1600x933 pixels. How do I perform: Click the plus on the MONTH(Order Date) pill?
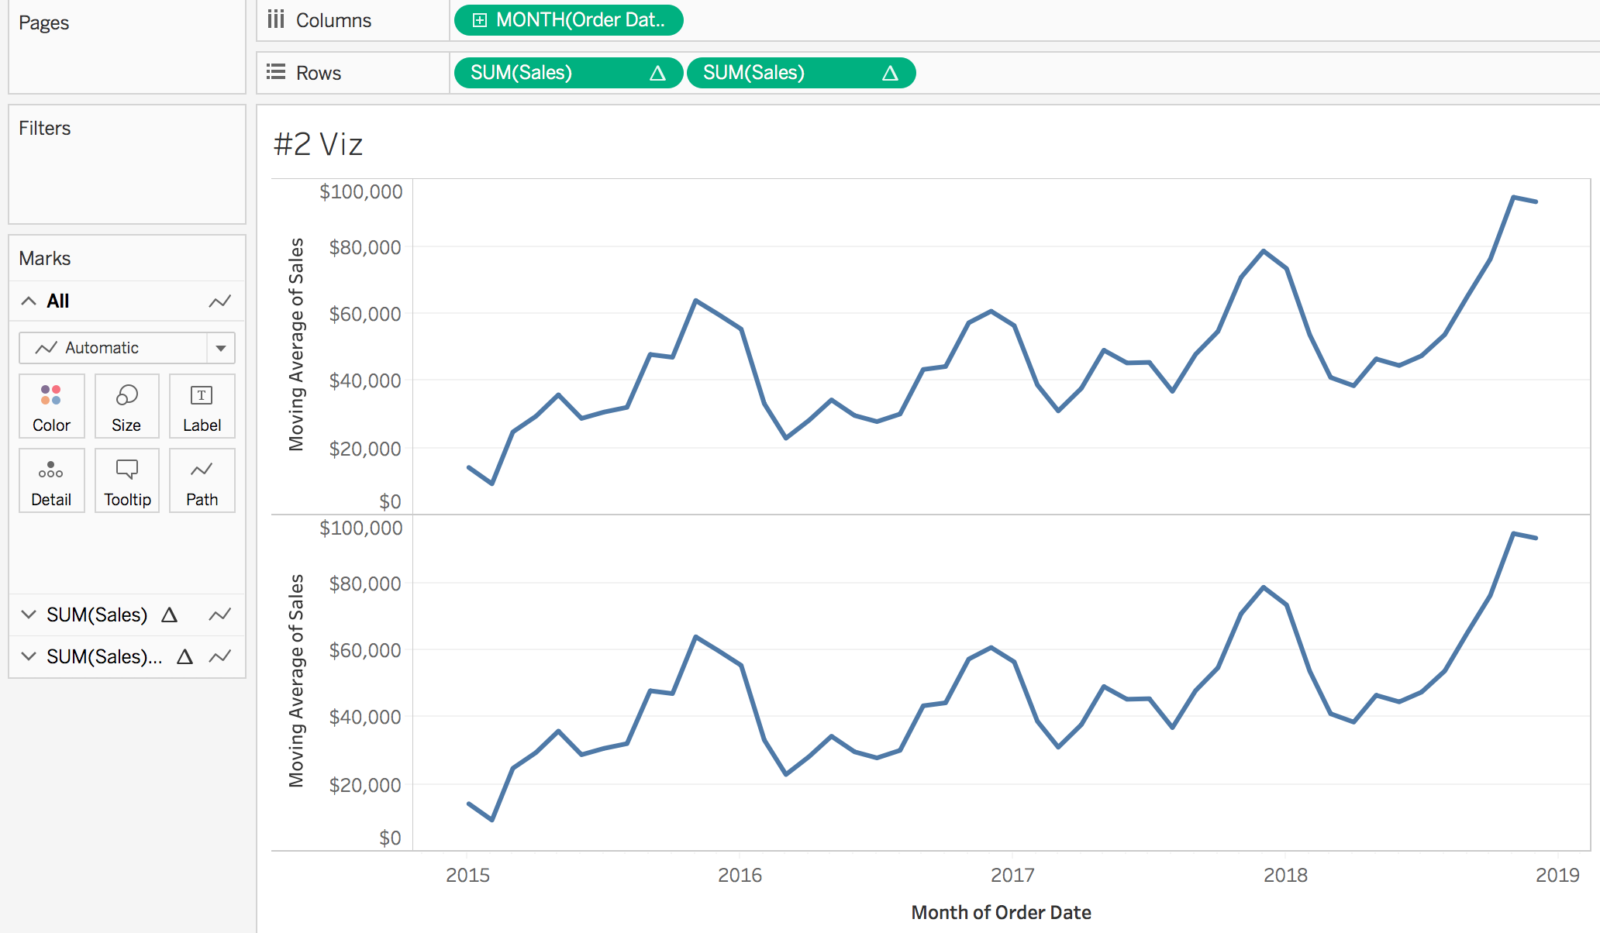pos(478,19)
